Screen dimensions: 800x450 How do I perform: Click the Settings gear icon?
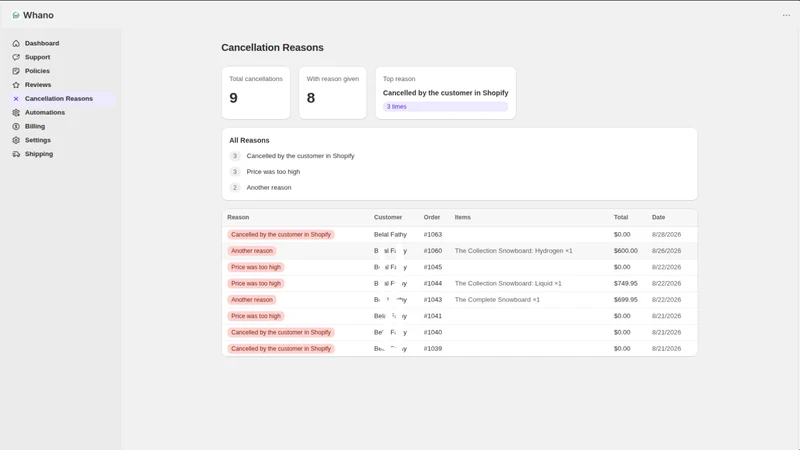[16, 140]
